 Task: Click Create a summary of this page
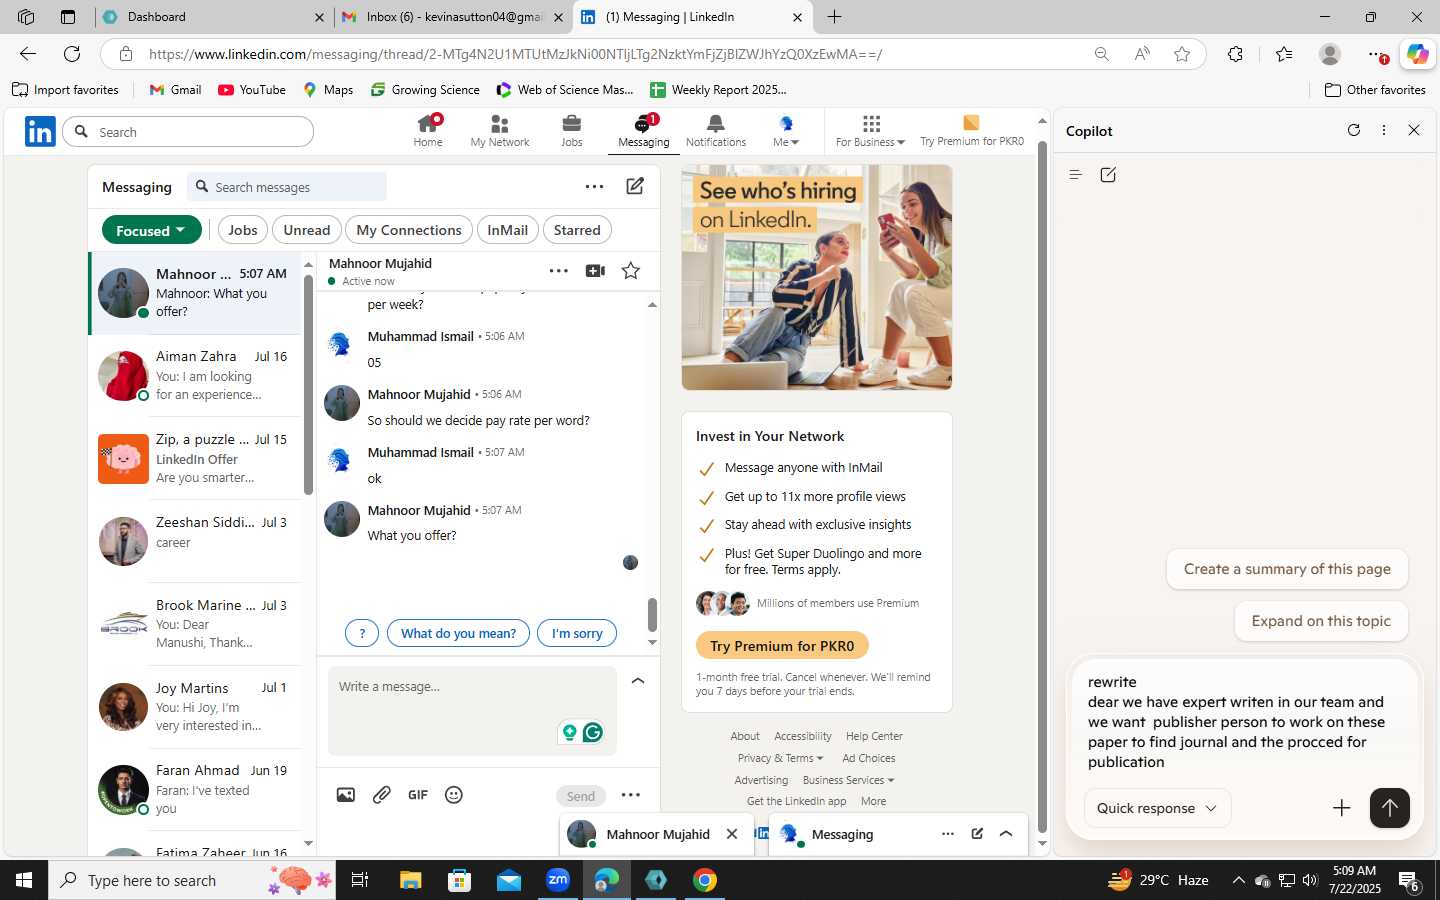(x=1287, y=569)
